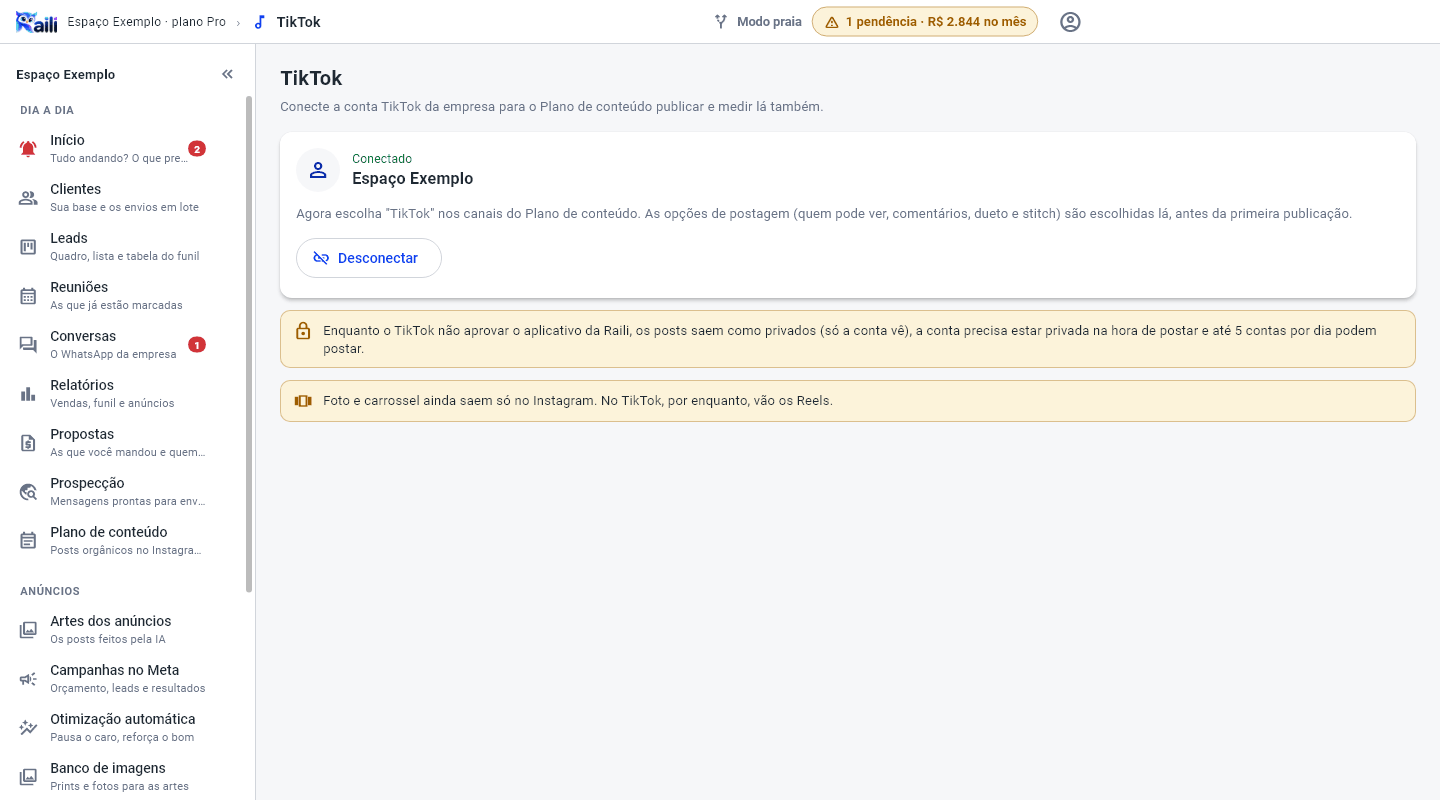Click the Início alarm bell icon
The height and width of the screenshot is (800, 1440).
(28, 149)
